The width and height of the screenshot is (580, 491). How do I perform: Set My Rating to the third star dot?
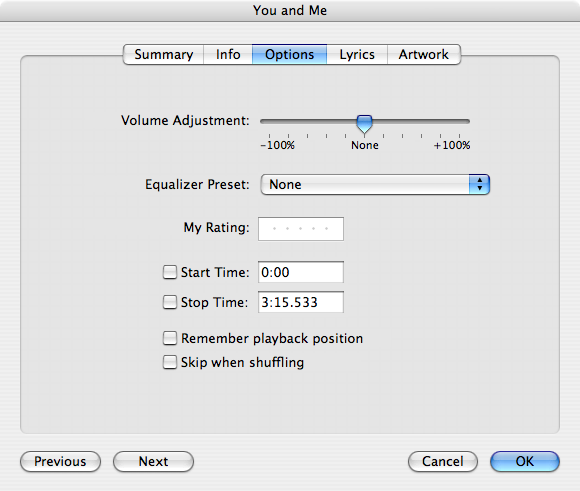click(300, 229)
